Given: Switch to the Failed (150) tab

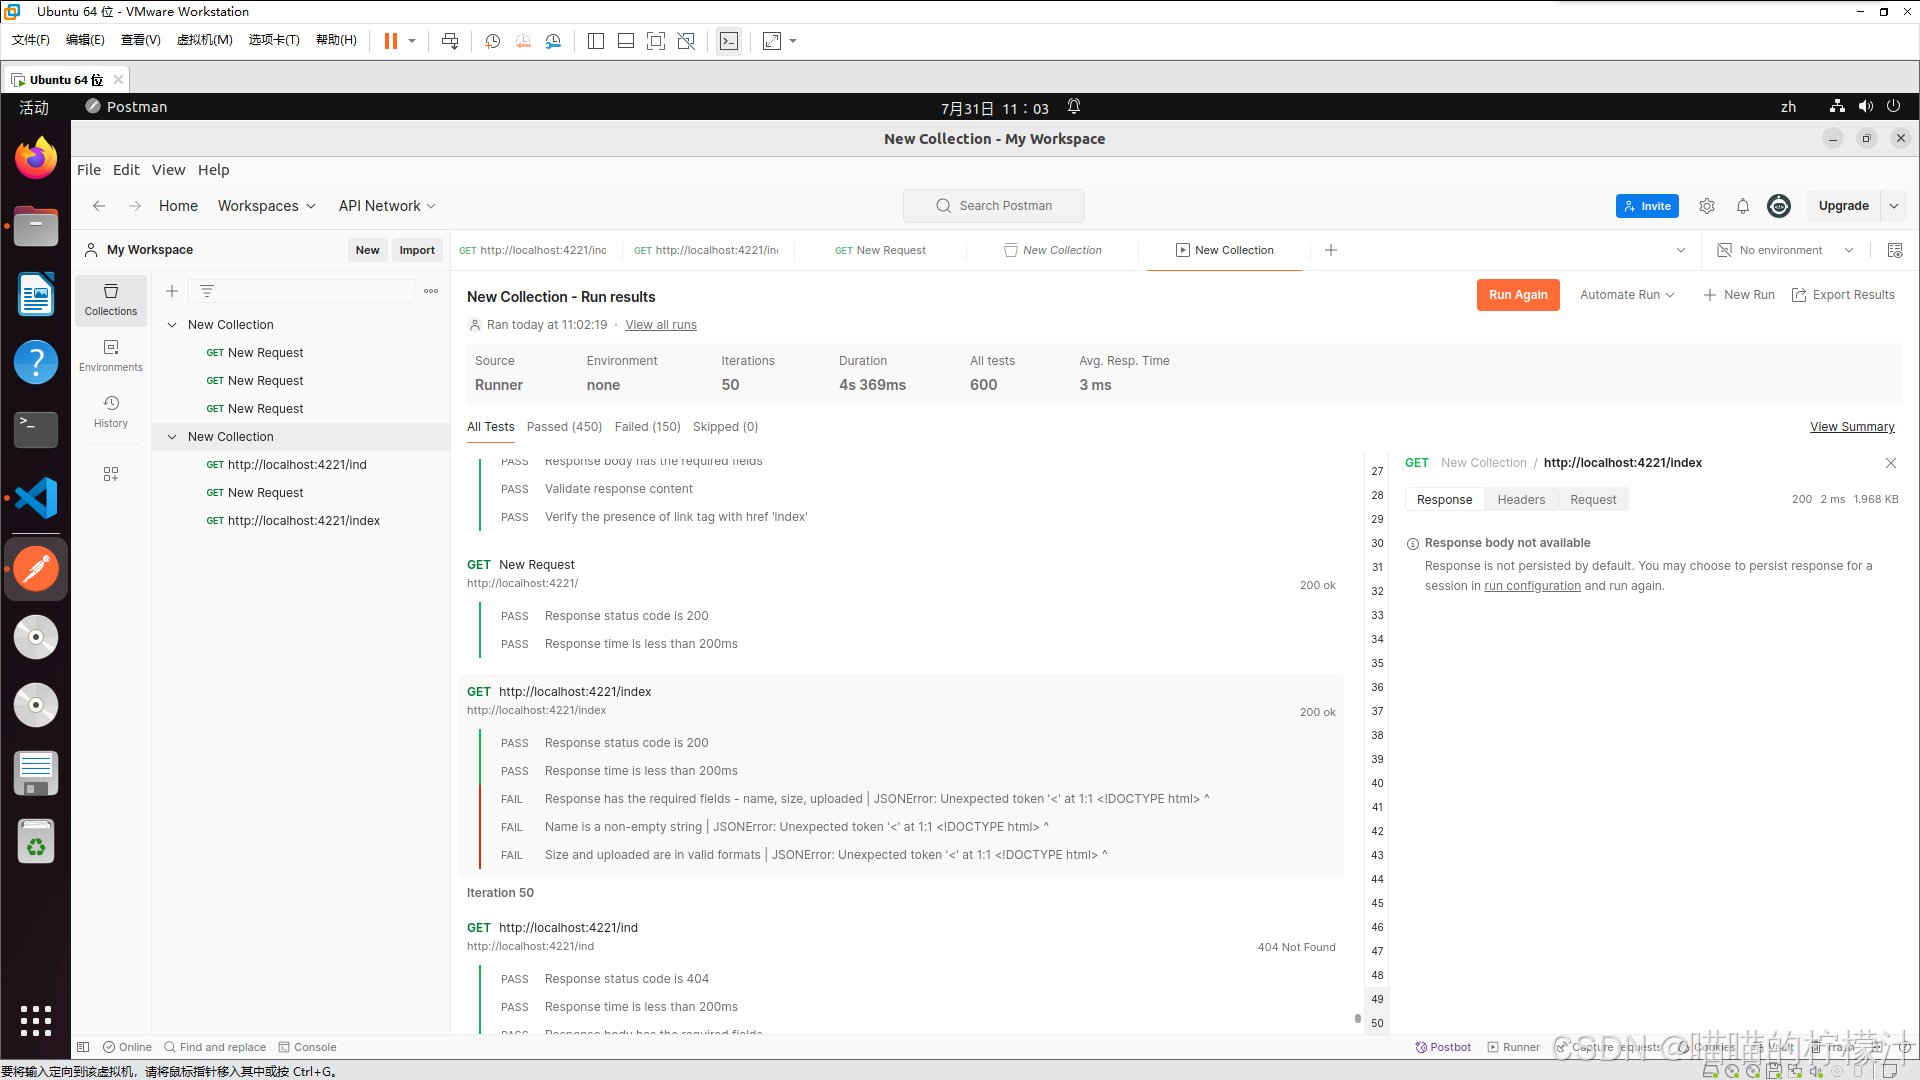Looking at the screenshot, I should (x=647, y=427).
